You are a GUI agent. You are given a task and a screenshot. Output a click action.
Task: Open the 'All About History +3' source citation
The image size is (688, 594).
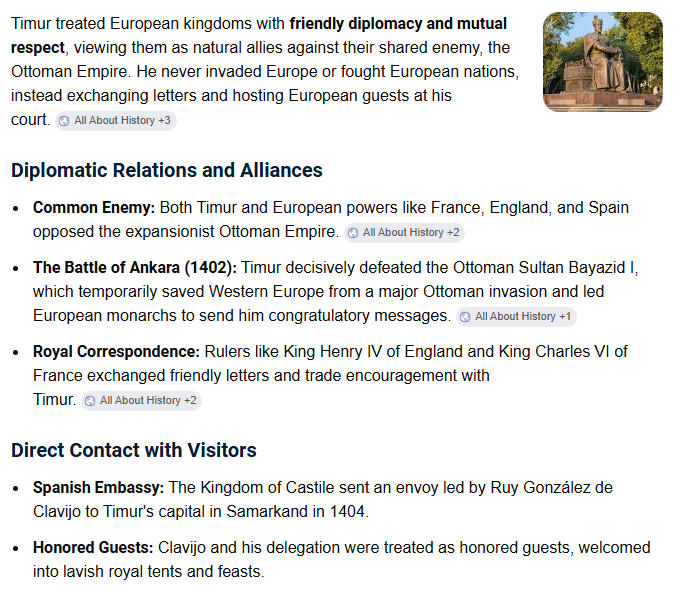(x=116, y=121)
